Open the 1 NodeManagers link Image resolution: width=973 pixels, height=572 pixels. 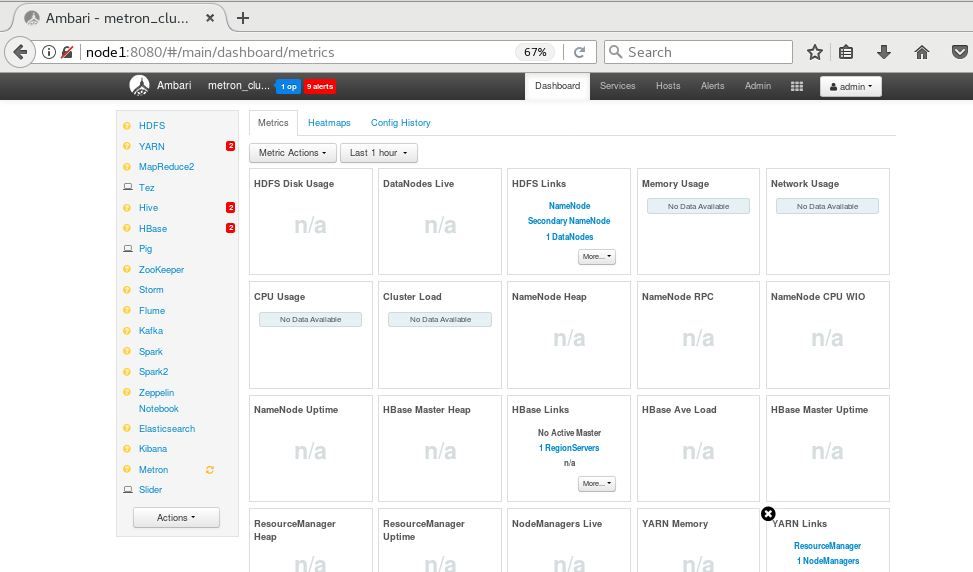(x=828, y=561)
